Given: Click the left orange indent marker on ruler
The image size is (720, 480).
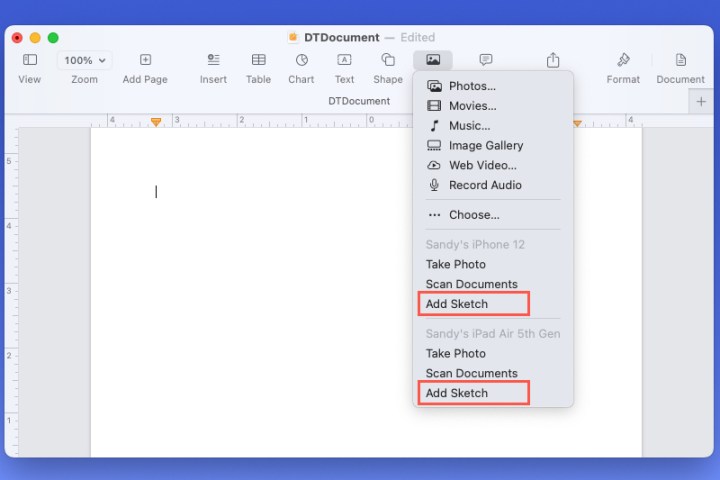Looking at the screenshot, I should point(156,121).
